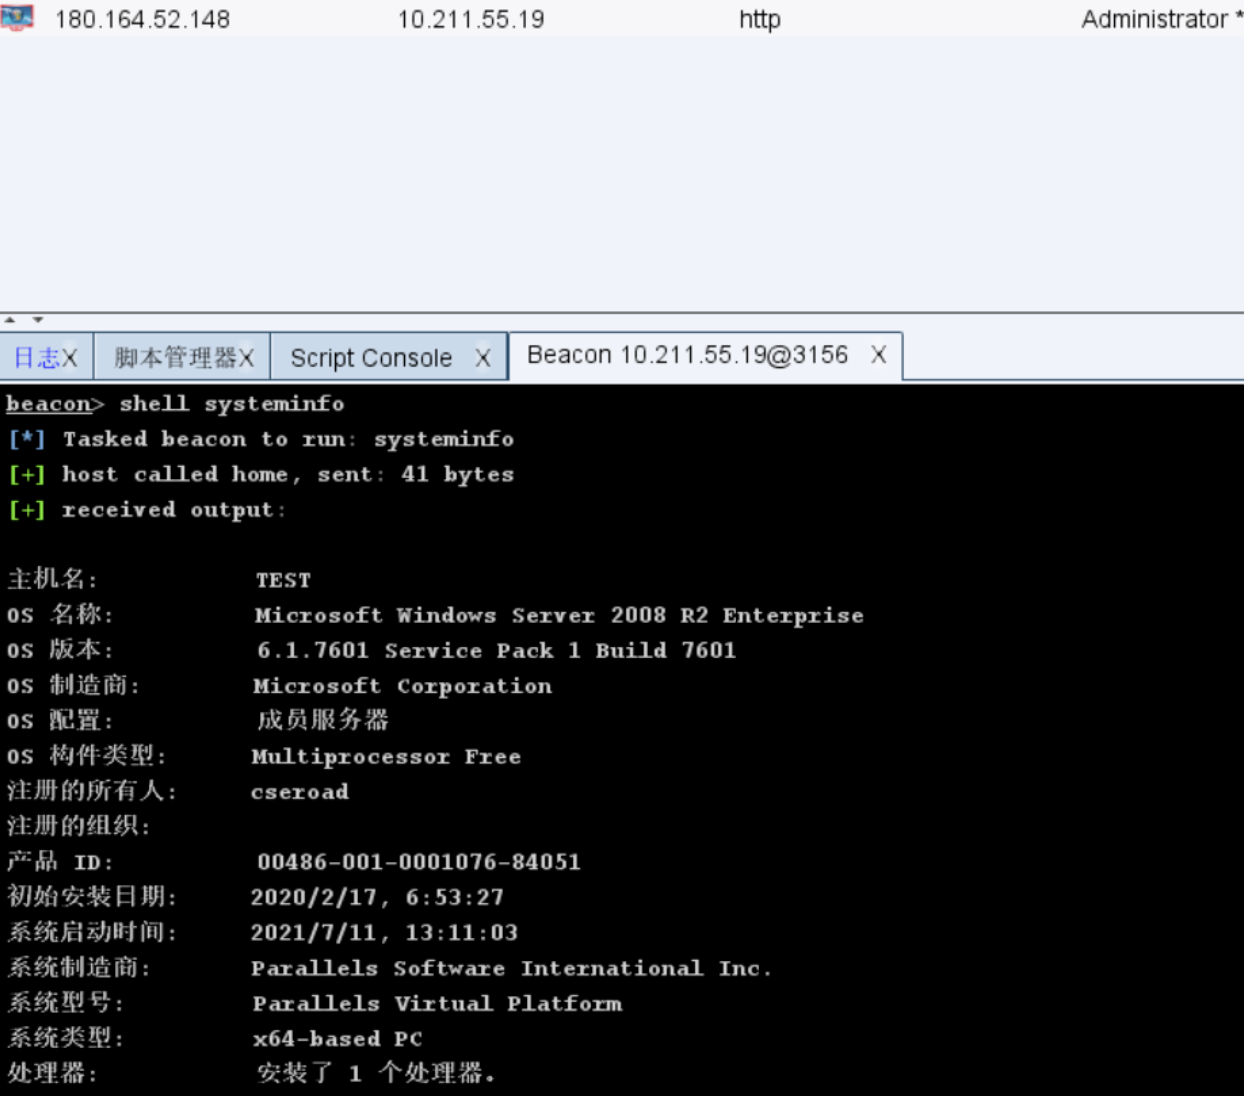Click boot time 2021/7/11, 13:11:03
The image size is (1244, 1096).
pos(384,933)
